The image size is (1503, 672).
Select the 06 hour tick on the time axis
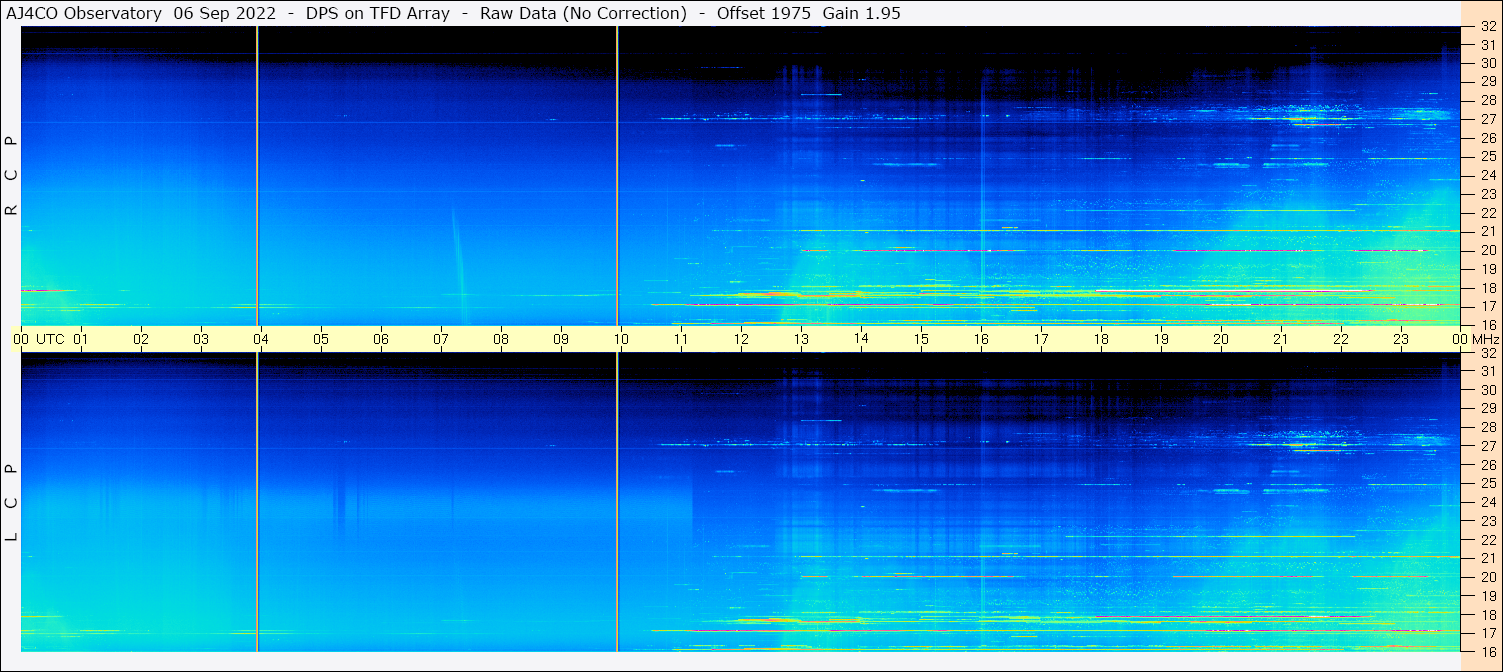pos(381,339)
